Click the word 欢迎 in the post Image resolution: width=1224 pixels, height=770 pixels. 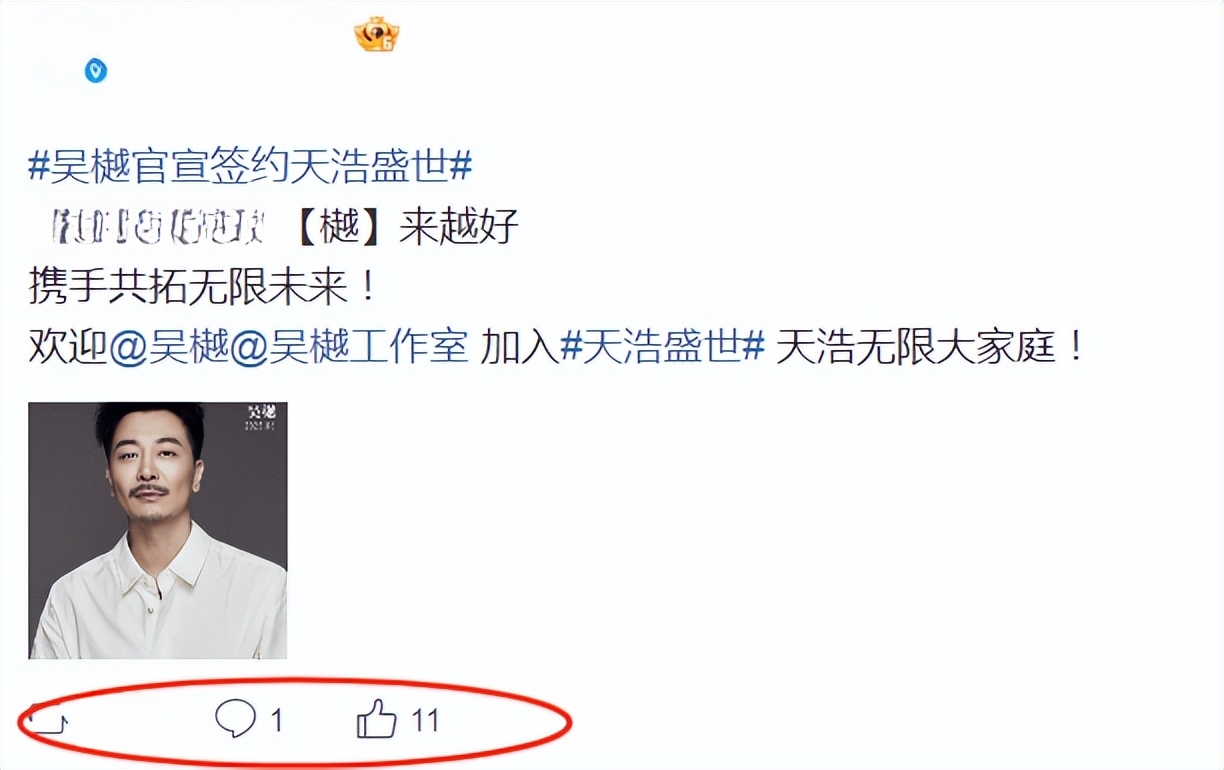coord(67,348)
